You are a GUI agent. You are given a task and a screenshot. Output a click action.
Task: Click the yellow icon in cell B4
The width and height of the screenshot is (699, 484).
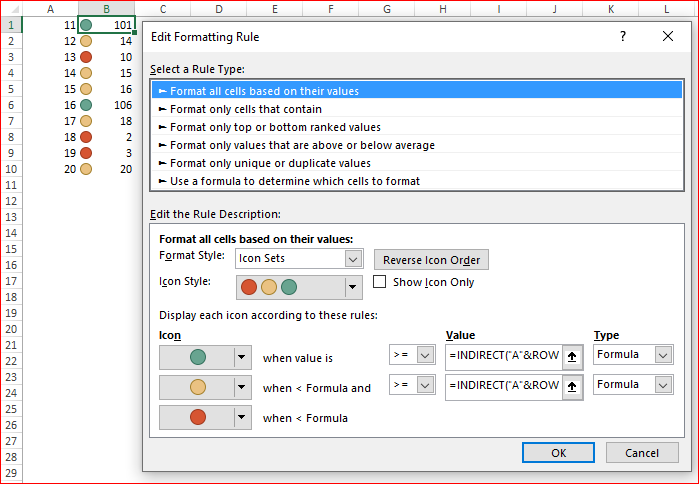(x=86, y=73)
